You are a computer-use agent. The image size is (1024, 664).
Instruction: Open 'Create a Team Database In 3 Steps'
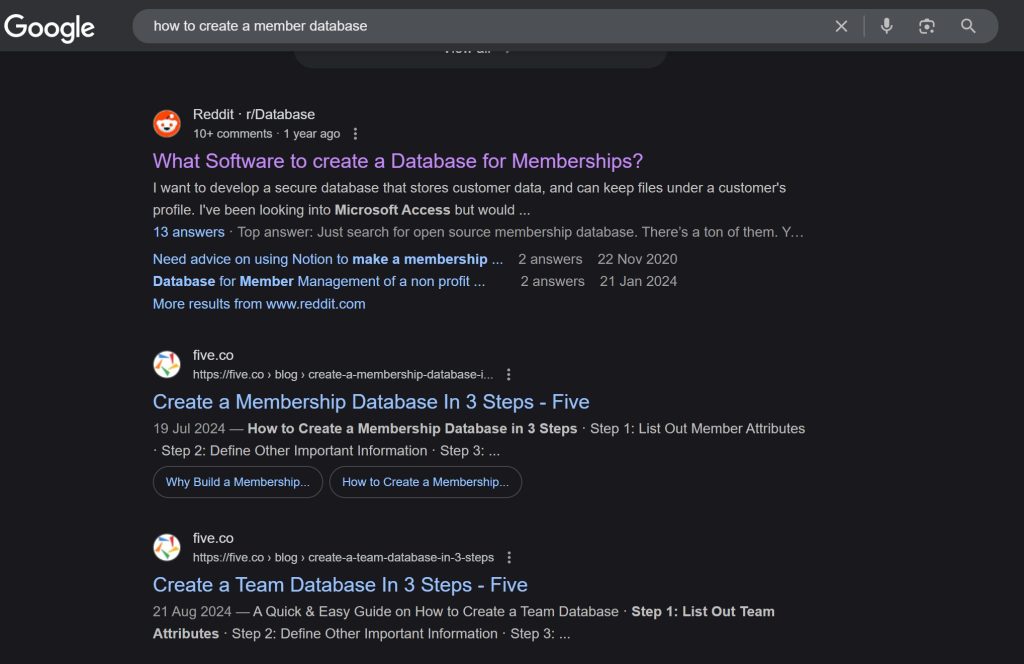[x=340, y=585]
